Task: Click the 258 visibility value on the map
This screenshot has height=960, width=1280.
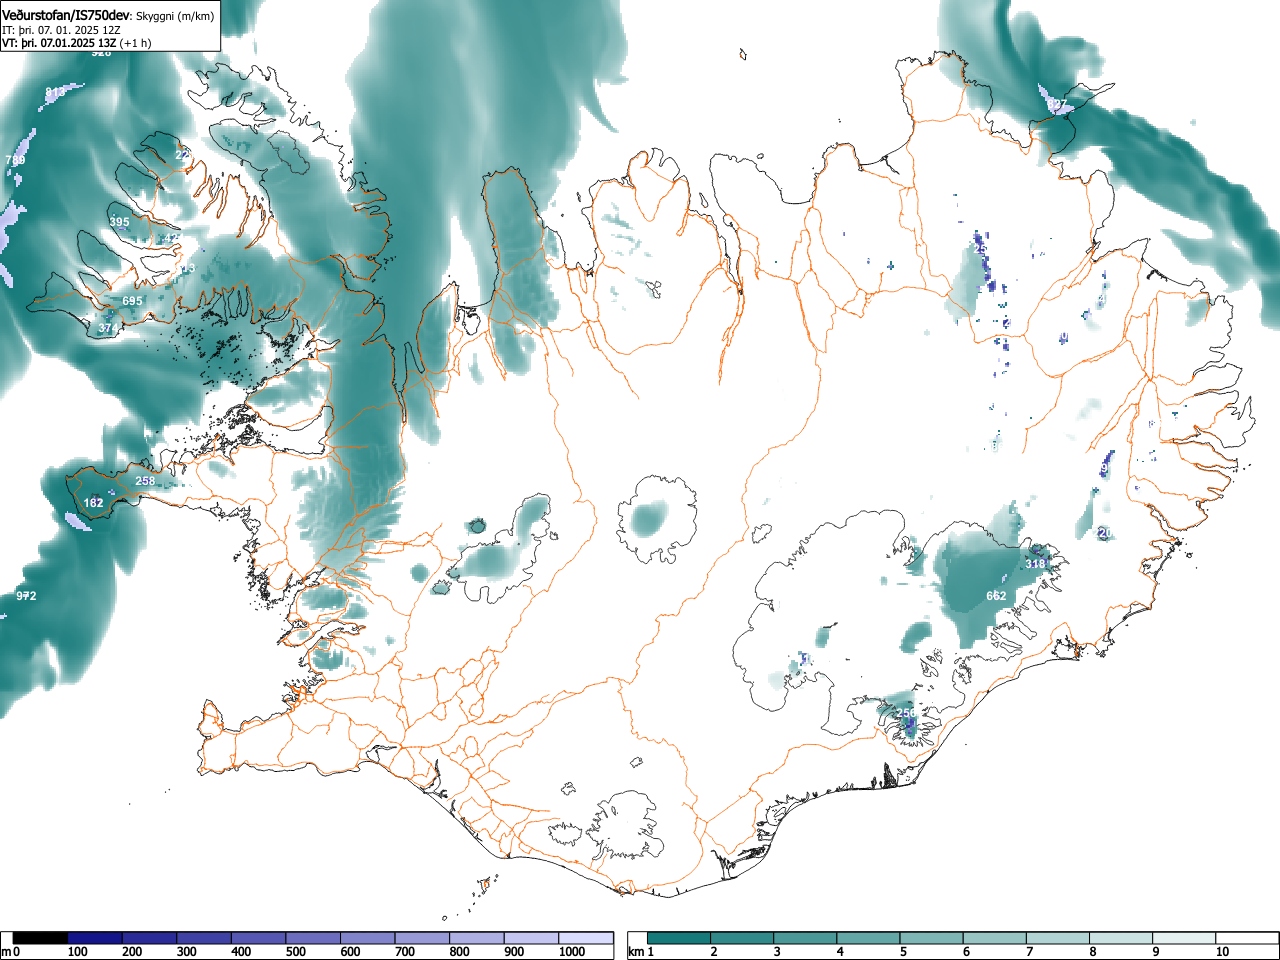Action: [145, 481]
